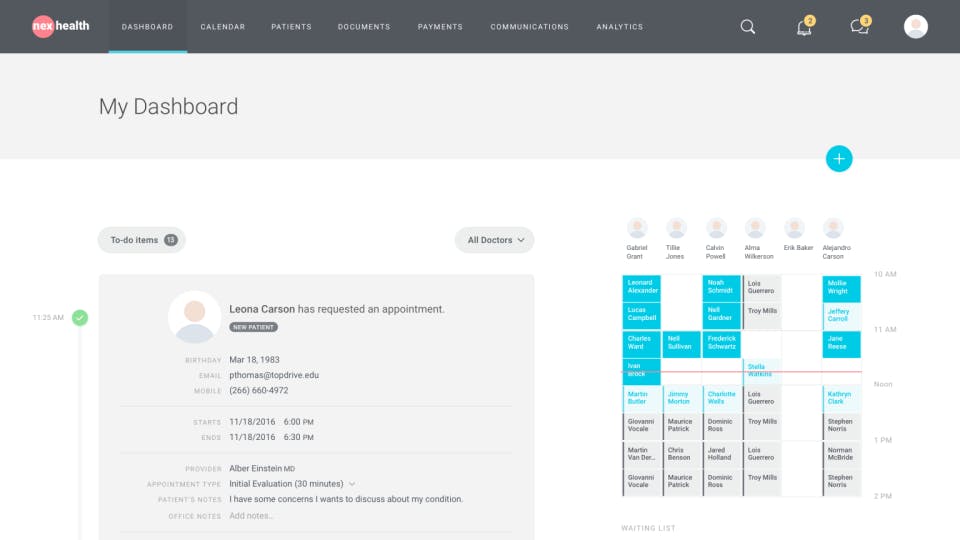The width and height of the screenshot is (960, 540).
Task: Open the Documents tab
Action: (x=364, y=27)
